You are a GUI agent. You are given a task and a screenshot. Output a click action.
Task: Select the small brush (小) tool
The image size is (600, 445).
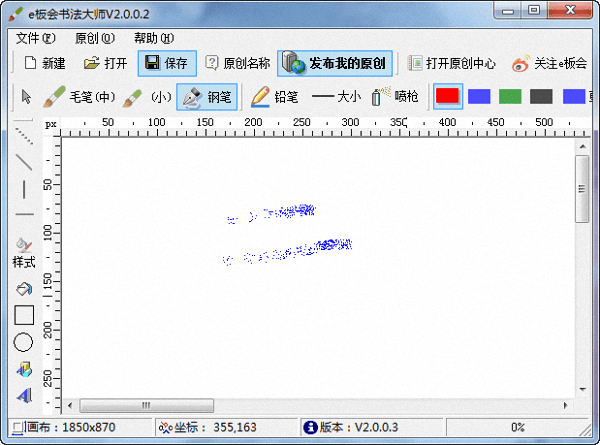pos(147,97)
